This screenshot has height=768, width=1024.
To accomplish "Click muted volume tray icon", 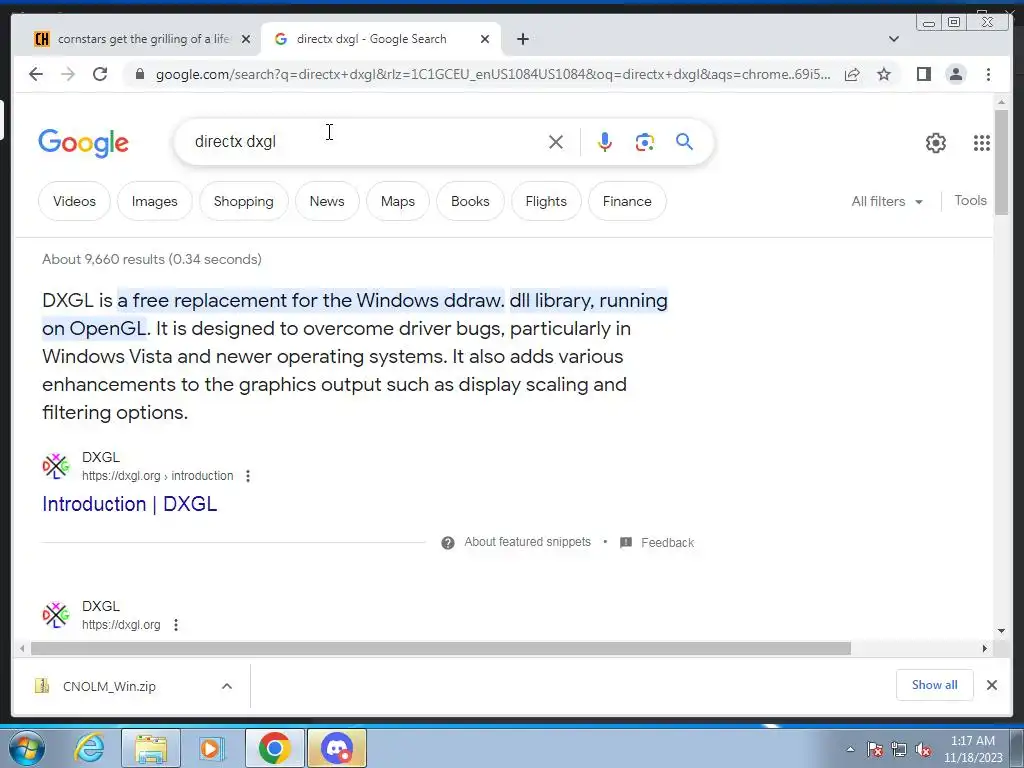I will tap(923, 750).
